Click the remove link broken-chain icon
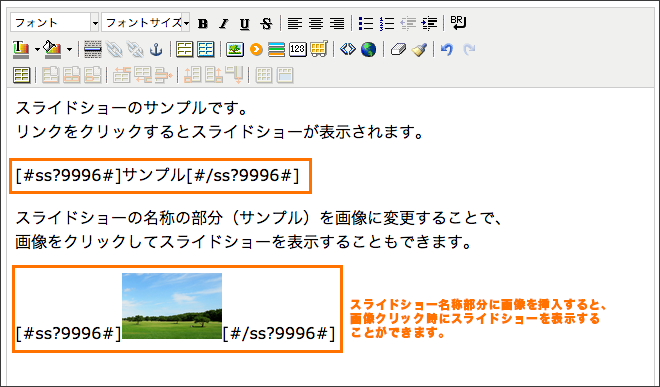This screenshot has height=387, width=660. click(135, 50)
